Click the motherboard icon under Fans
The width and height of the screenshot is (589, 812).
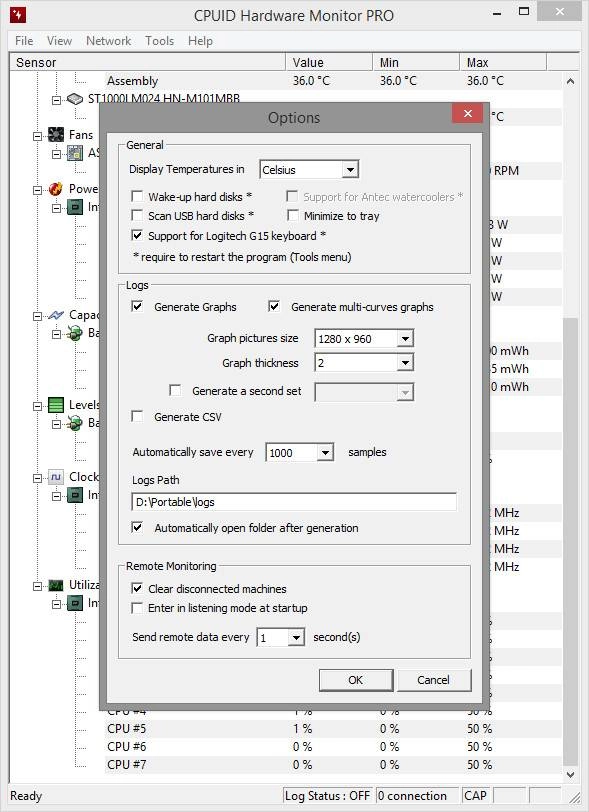pos(75,153)
